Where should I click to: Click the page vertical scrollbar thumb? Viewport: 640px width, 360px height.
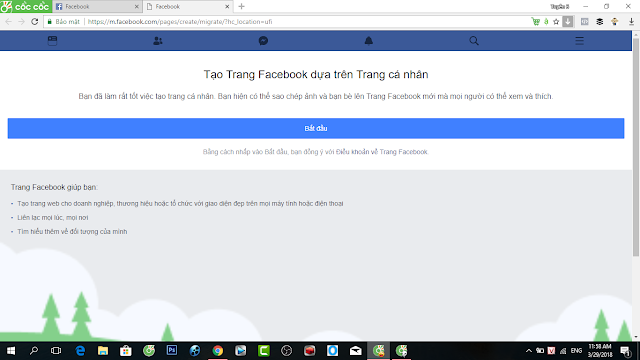click(636, 147)
